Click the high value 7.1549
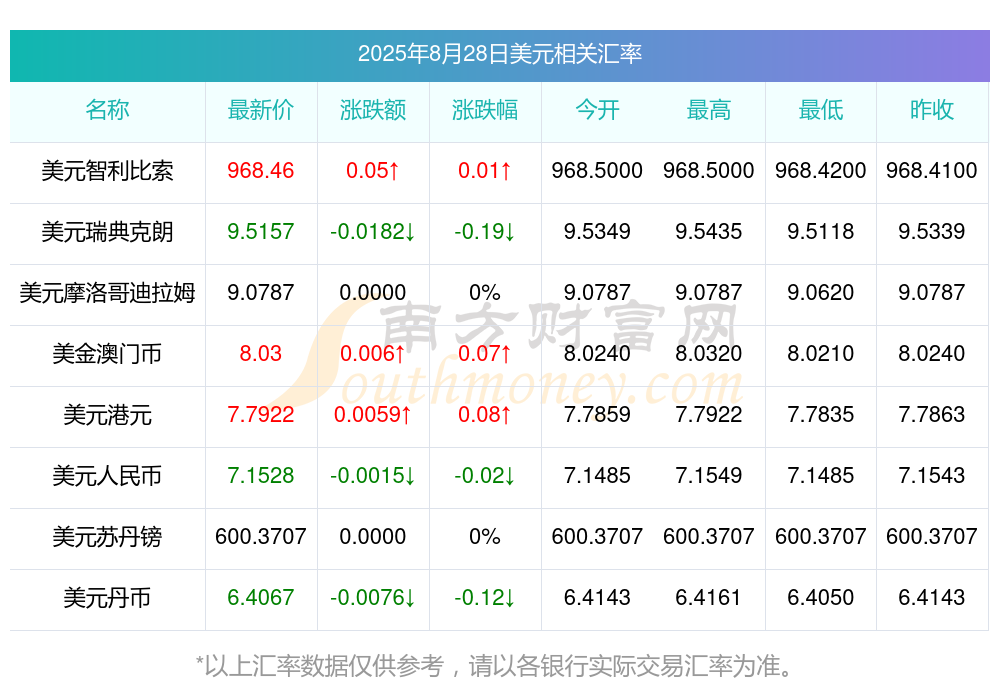1000x698 pixels. (x=709, y=476)
